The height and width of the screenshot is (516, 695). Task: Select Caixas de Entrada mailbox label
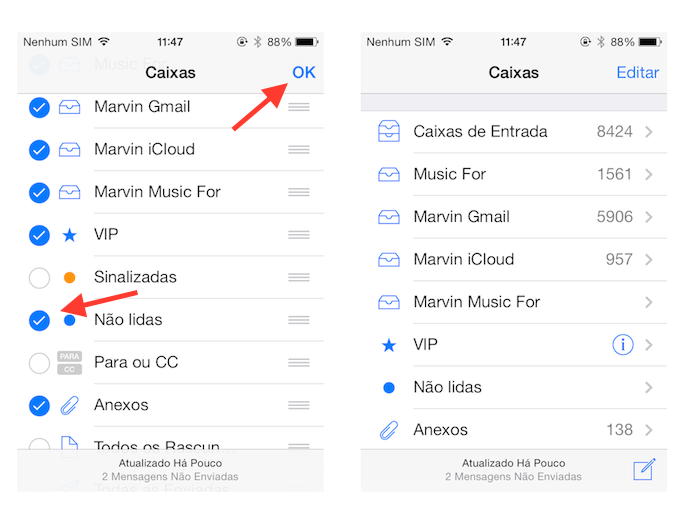tap(480, 131)
